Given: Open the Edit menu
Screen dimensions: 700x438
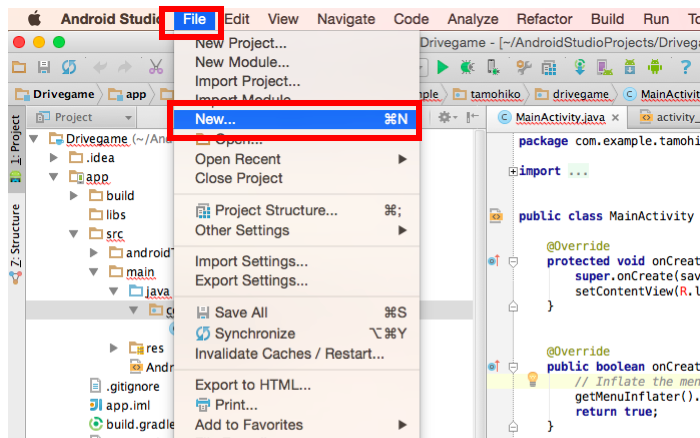Looking at the screenshot, I should click(x=237, y=19).
